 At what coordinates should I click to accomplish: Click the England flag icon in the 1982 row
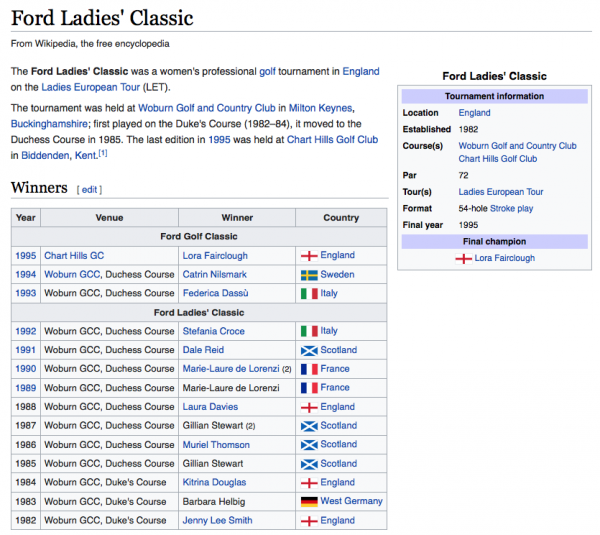(309, 521)
